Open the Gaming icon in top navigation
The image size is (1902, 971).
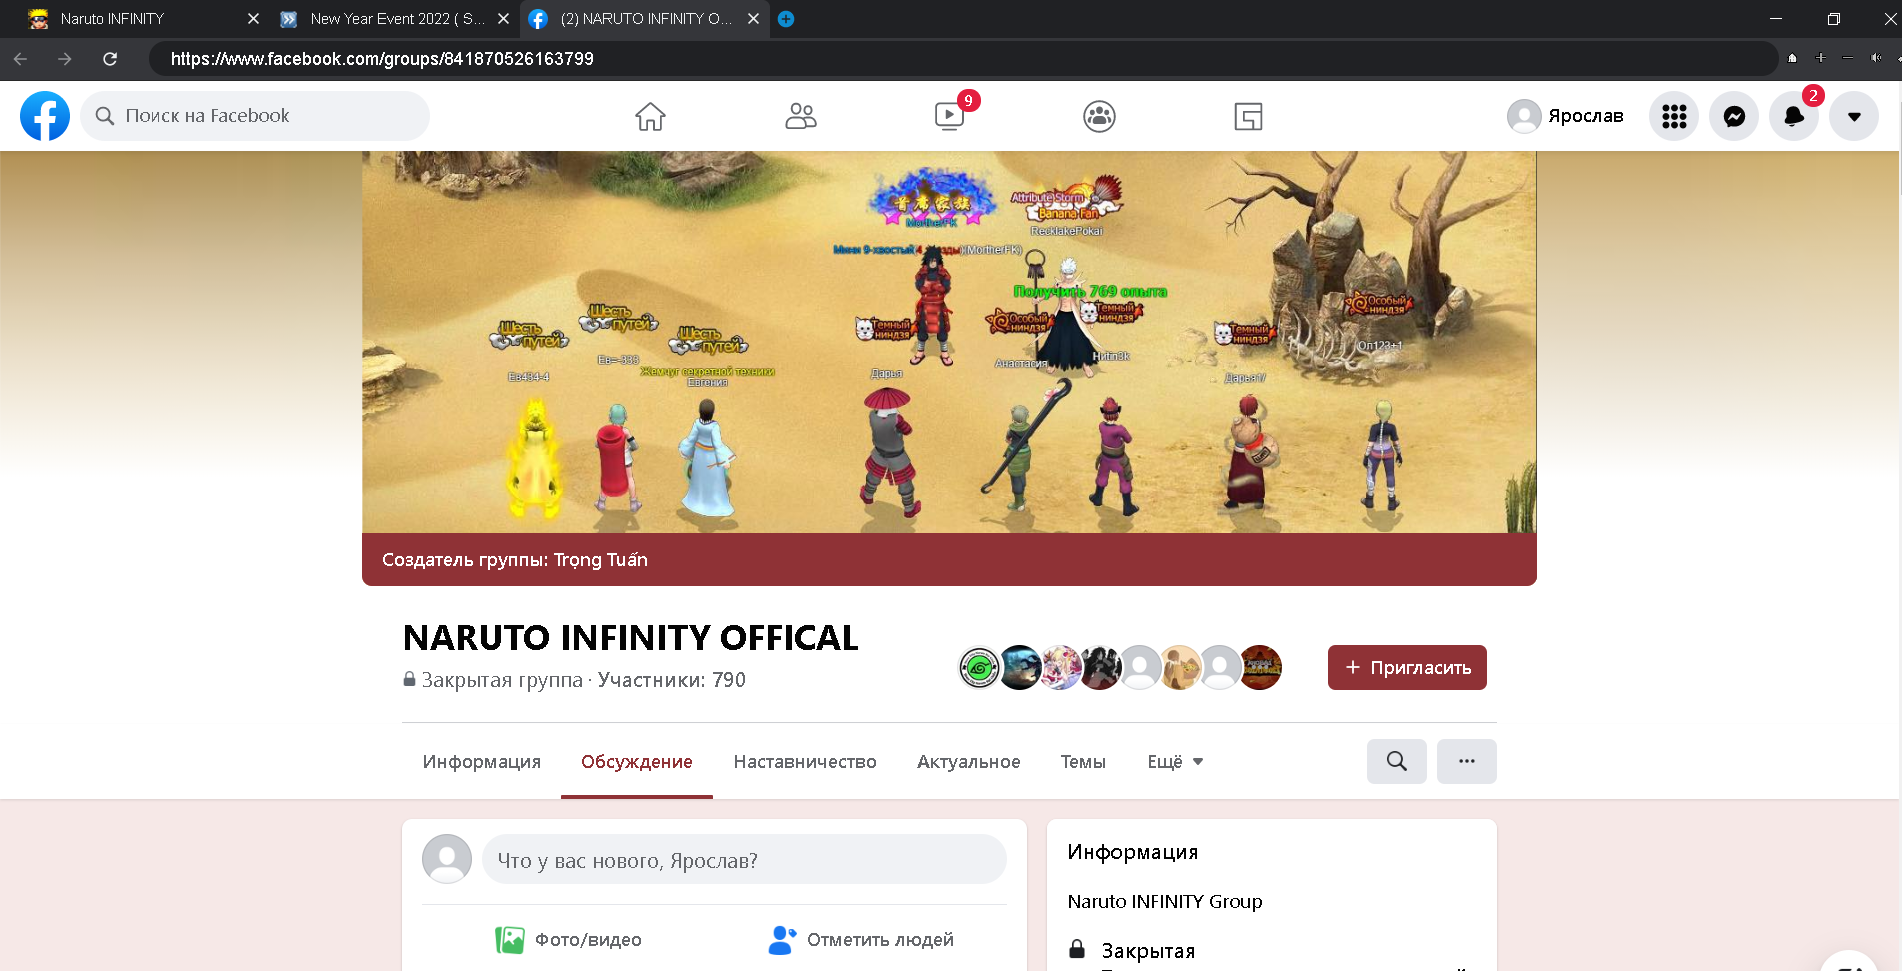(1248, 116)
